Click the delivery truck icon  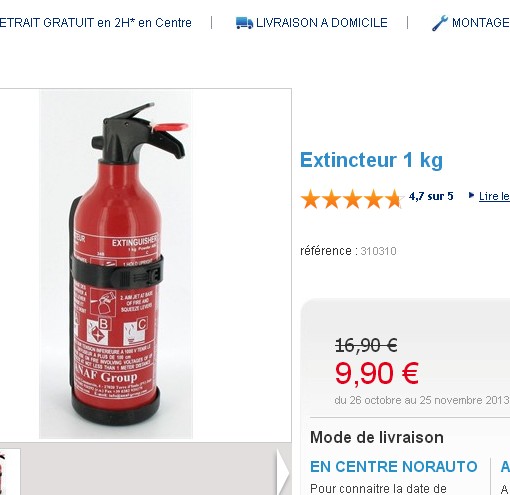244,23
